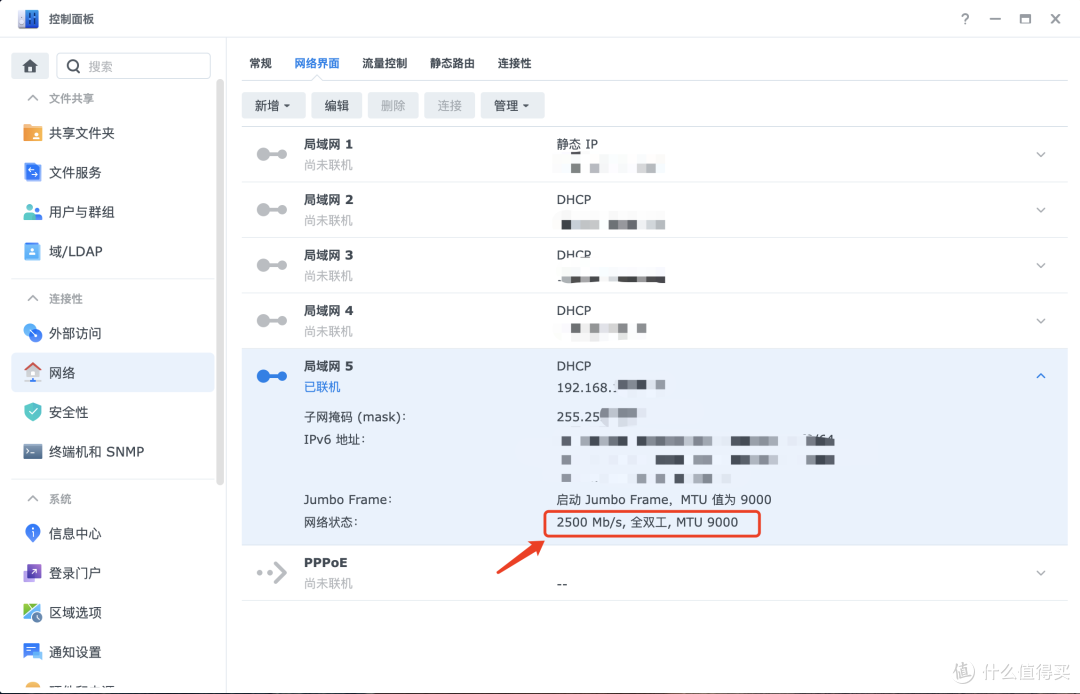Open 用户与群组 settings
Viewport: 1080px width, 694px height.
(113, 212)
